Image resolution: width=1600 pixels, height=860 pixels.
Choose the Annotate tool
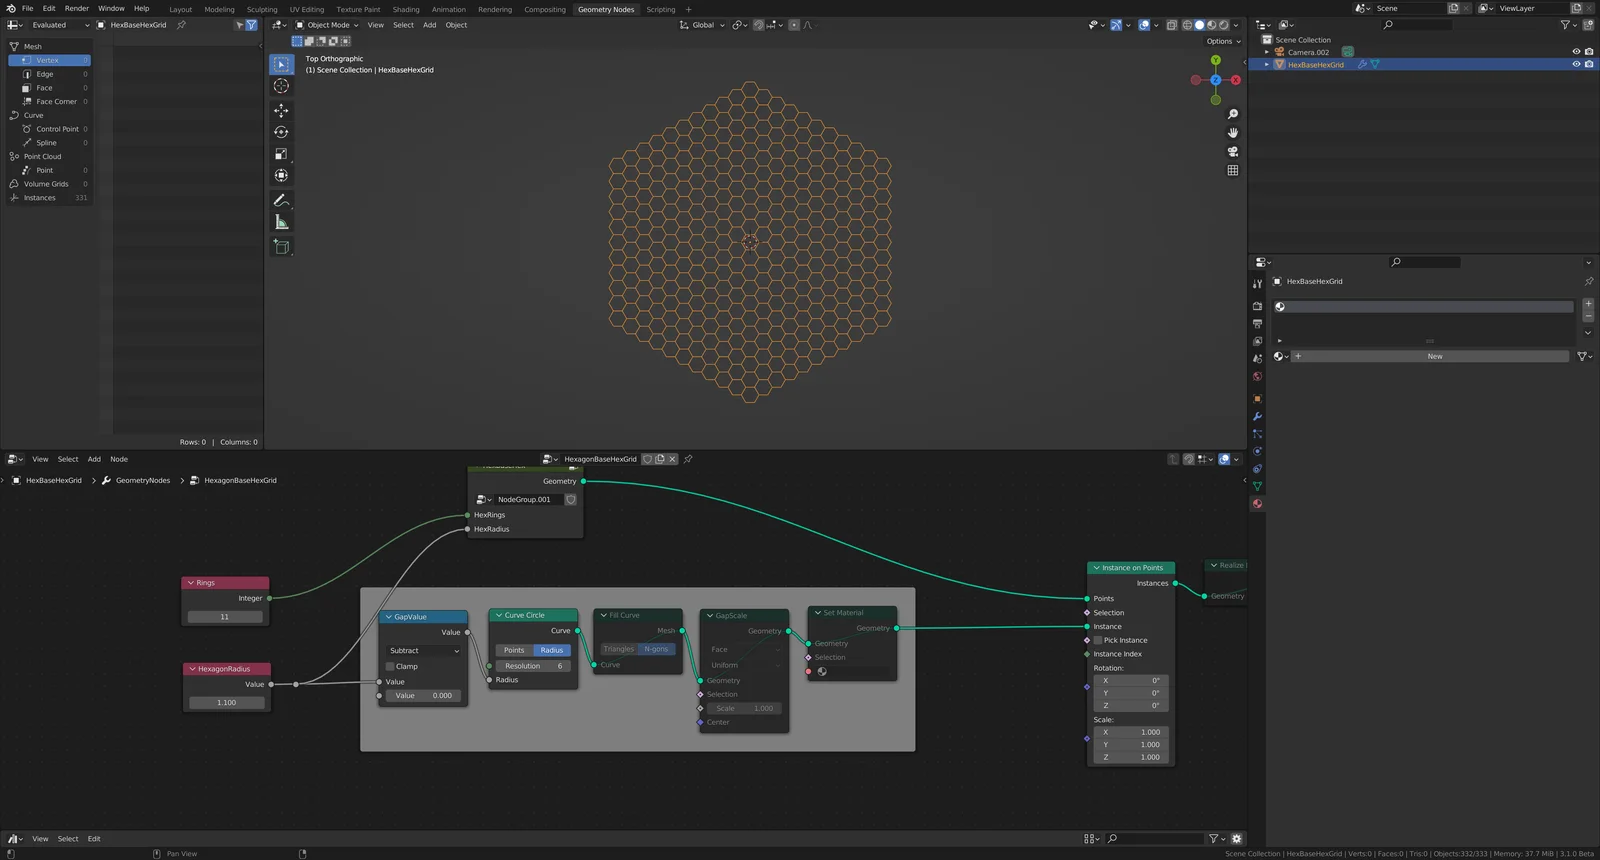[281, 201]
